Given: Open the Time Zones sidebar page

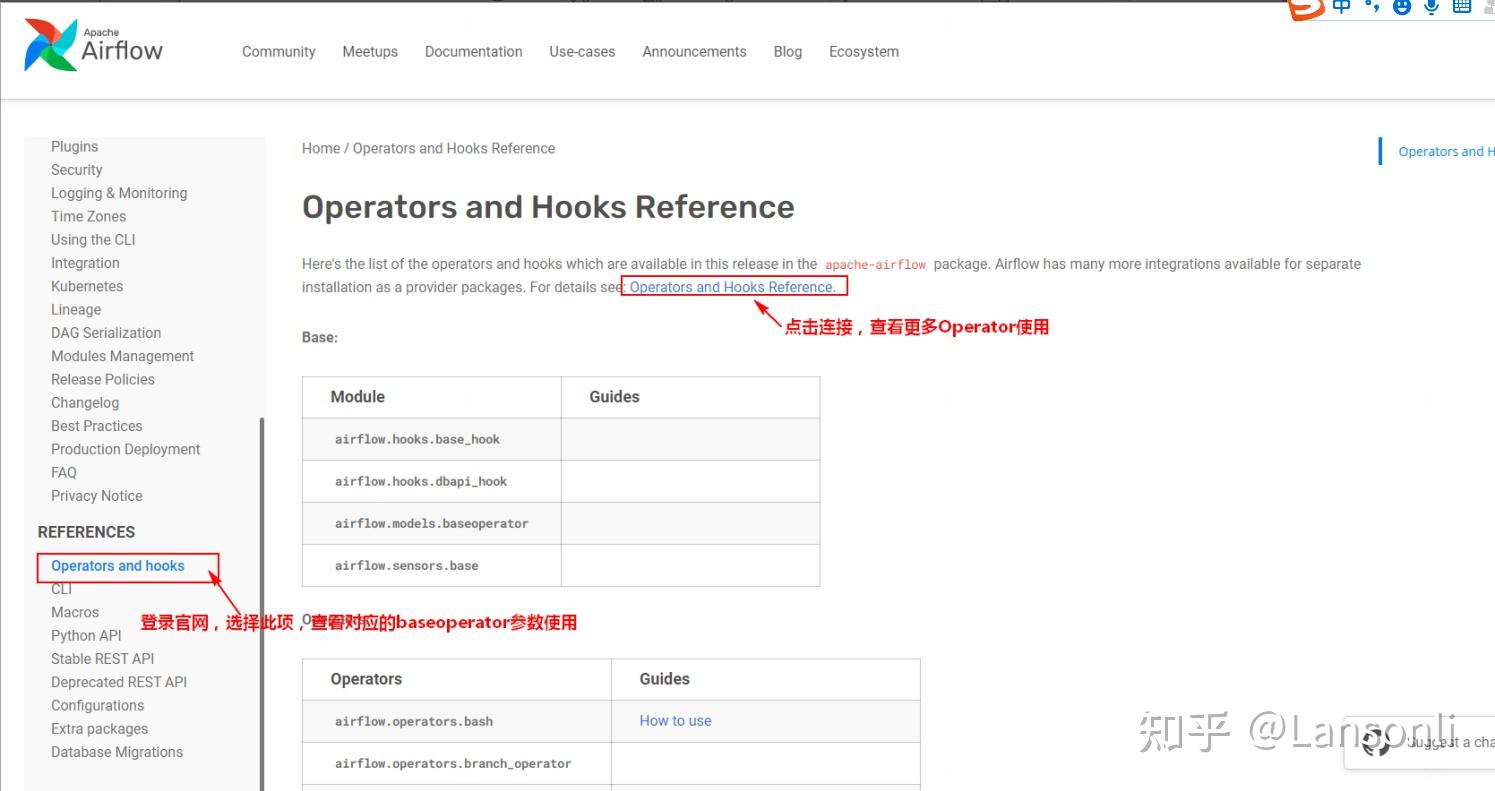Looking at the screenshot, I should click(x=89, y=216).
